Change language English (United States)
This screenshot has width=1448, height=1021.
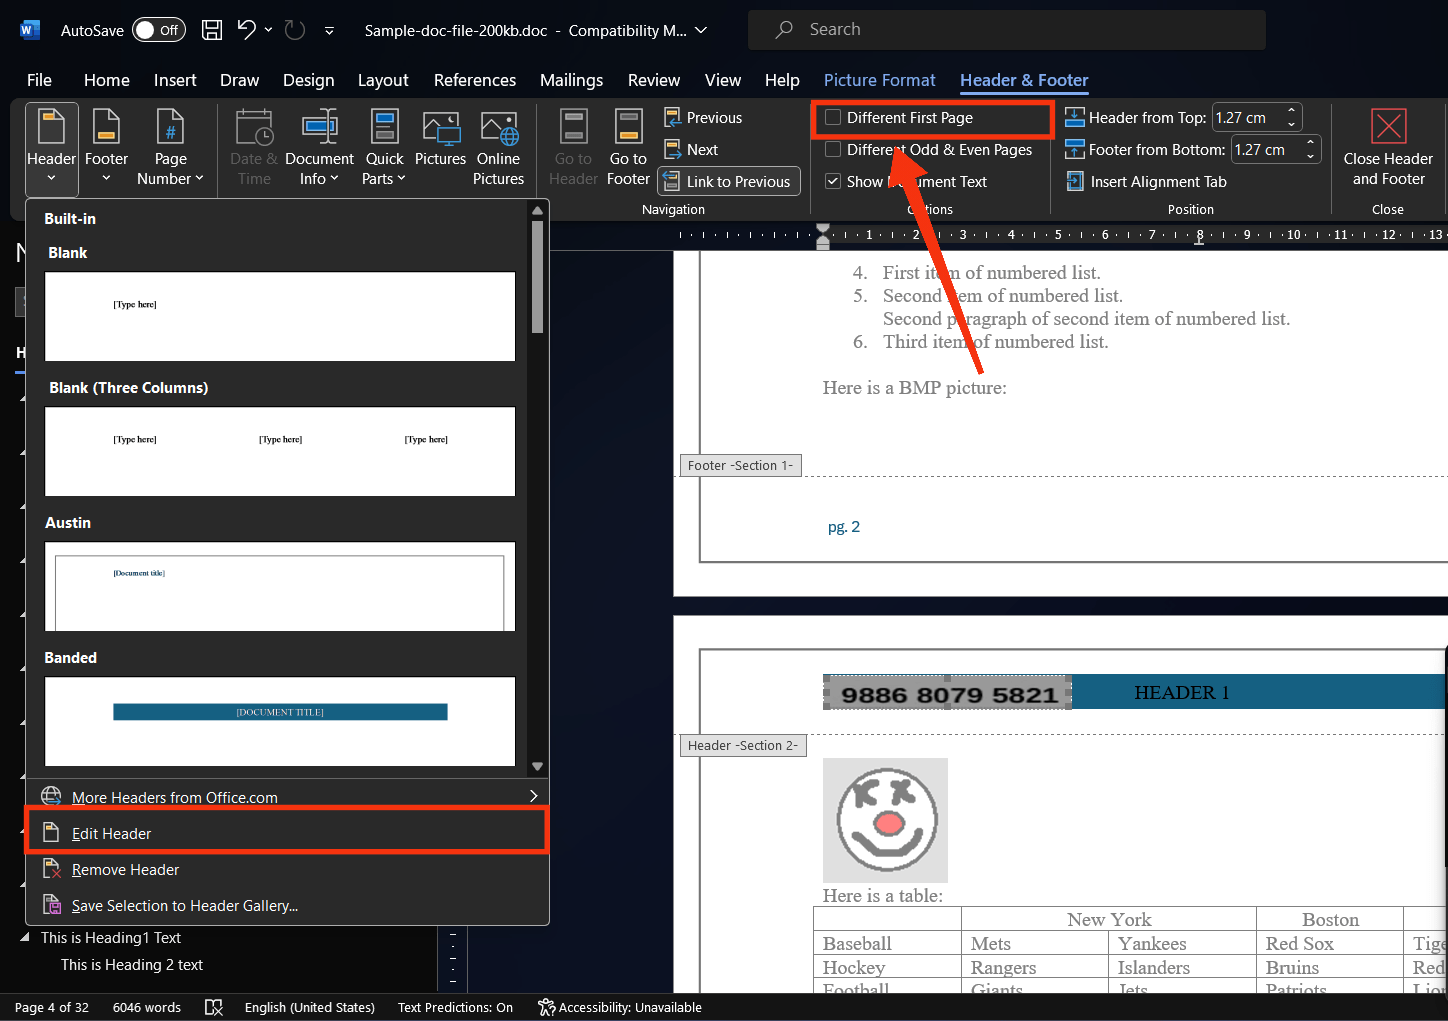coord(310,1007)
